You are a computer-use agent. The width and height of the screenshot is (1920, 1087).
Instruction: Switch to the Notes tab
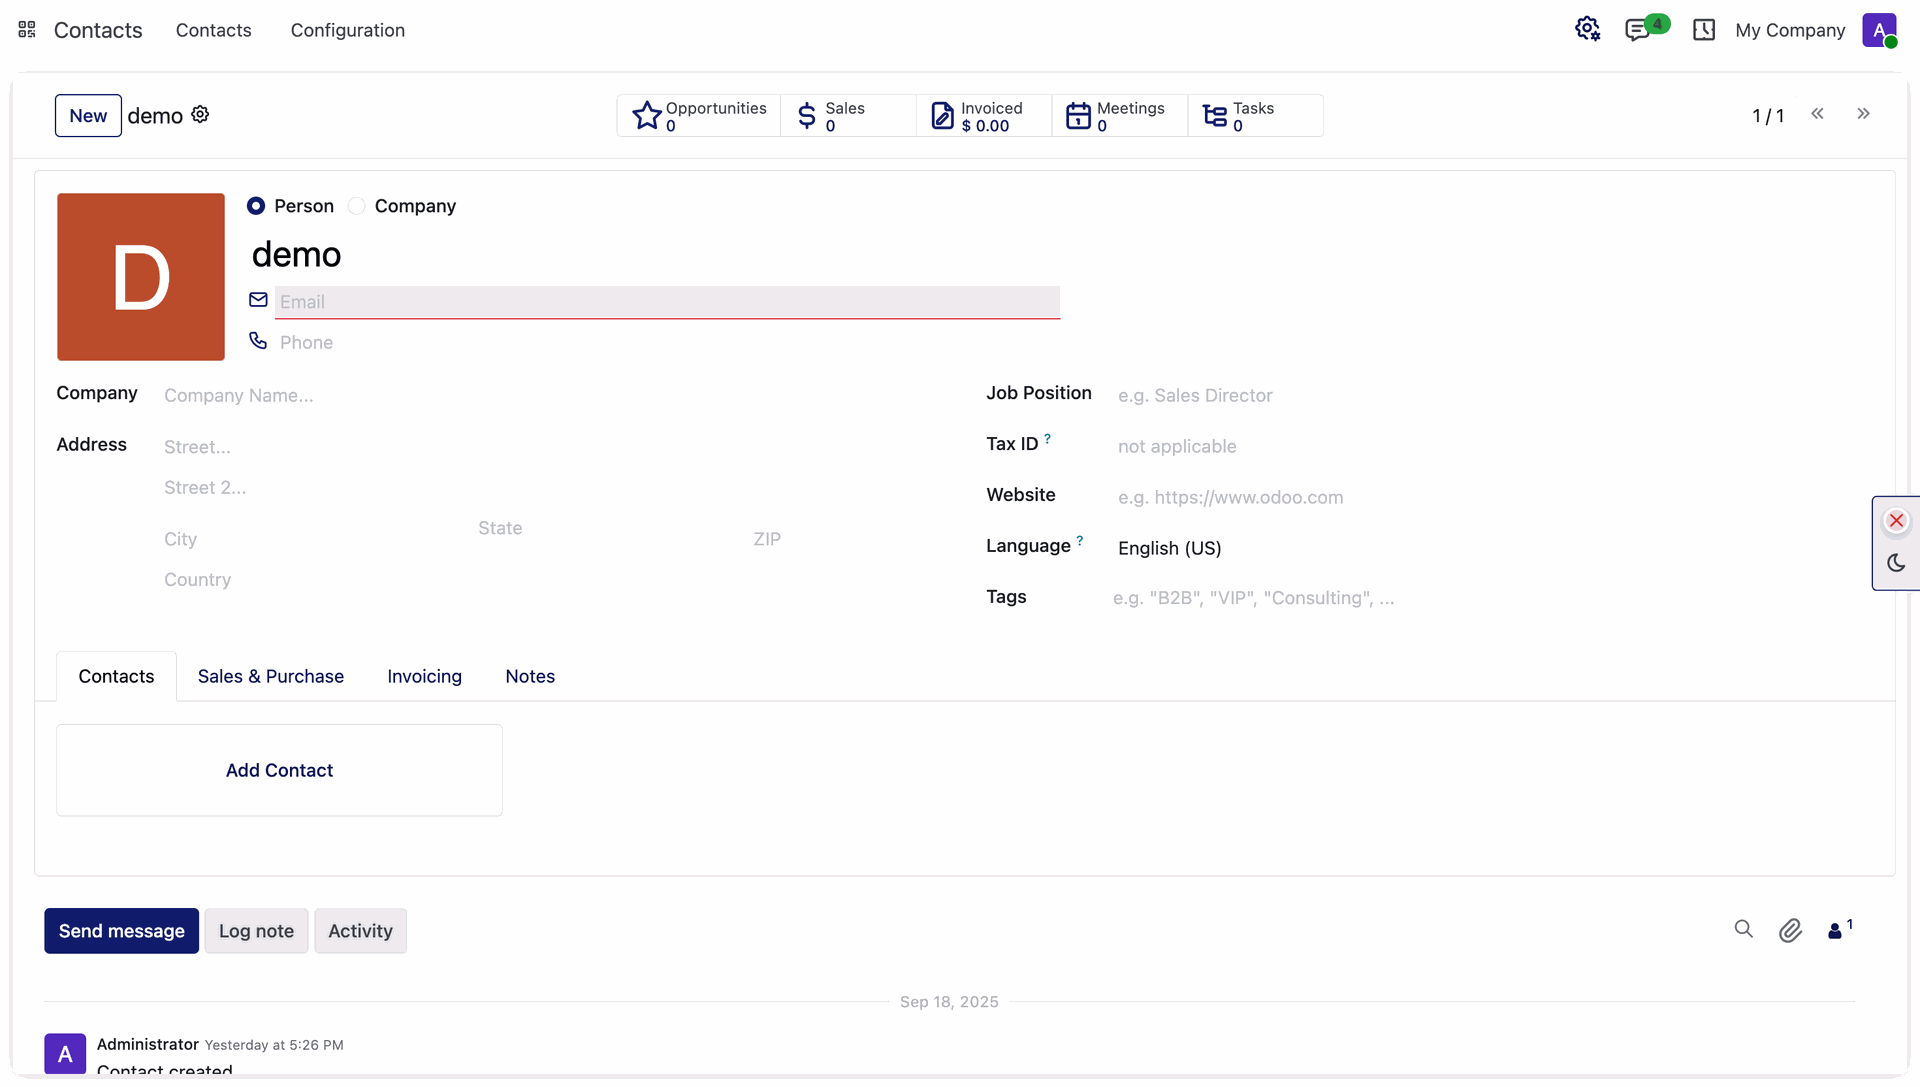pyautogui.click(x=530, y=677)
